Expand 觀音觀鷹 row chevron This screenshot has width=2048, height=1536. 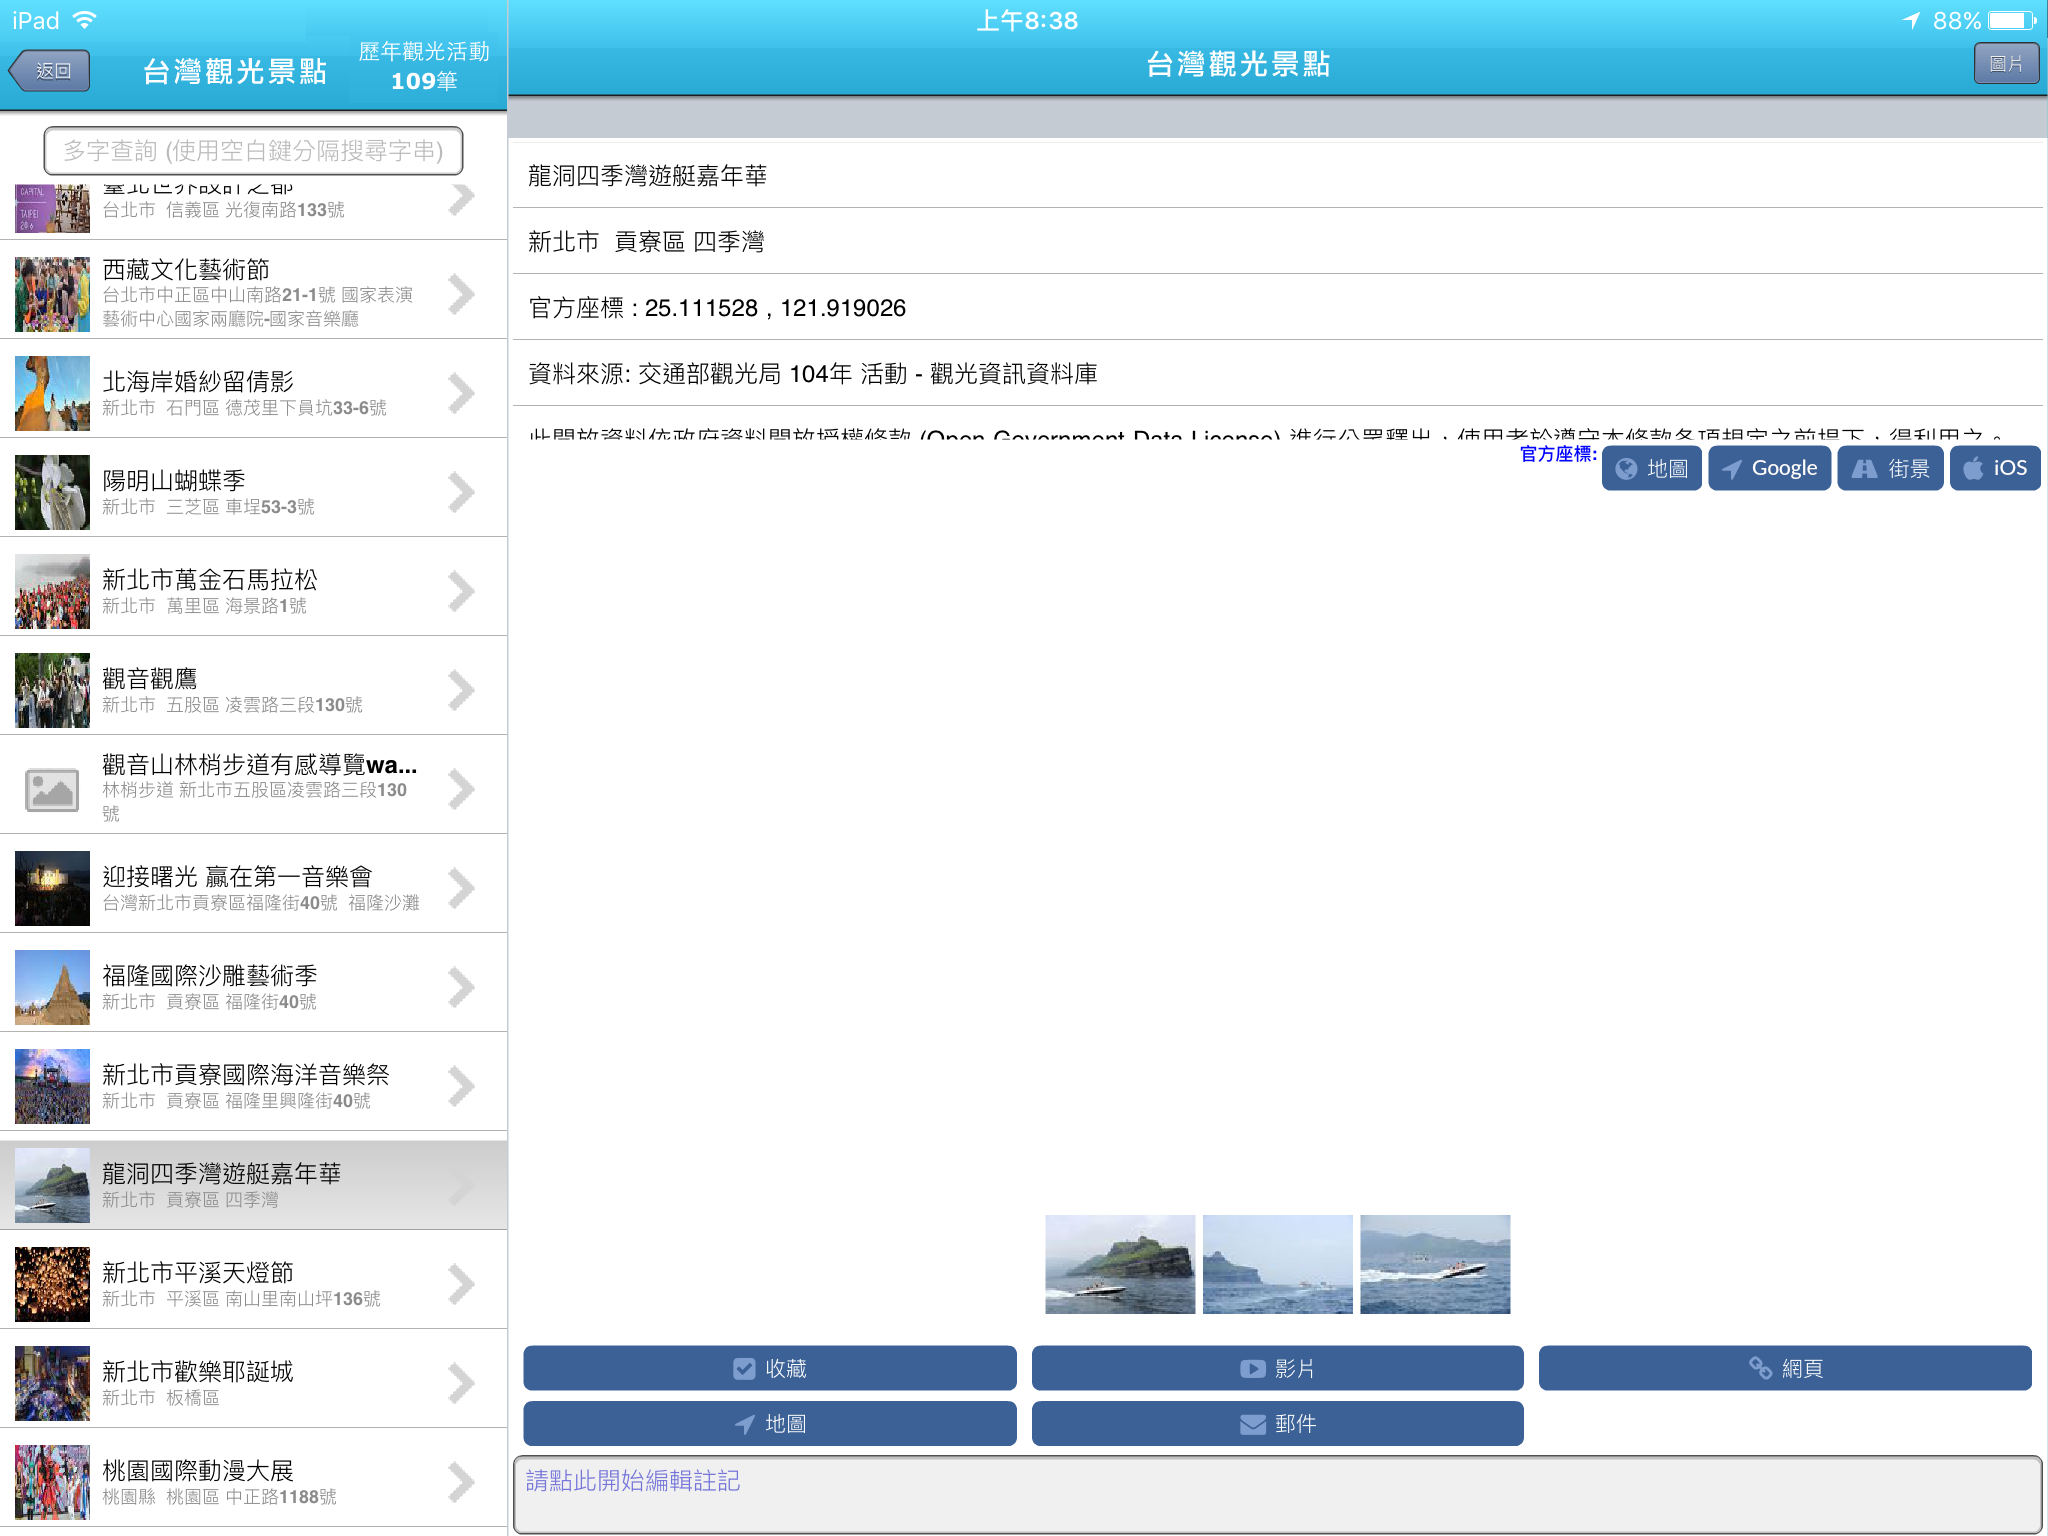coord(461,690)
